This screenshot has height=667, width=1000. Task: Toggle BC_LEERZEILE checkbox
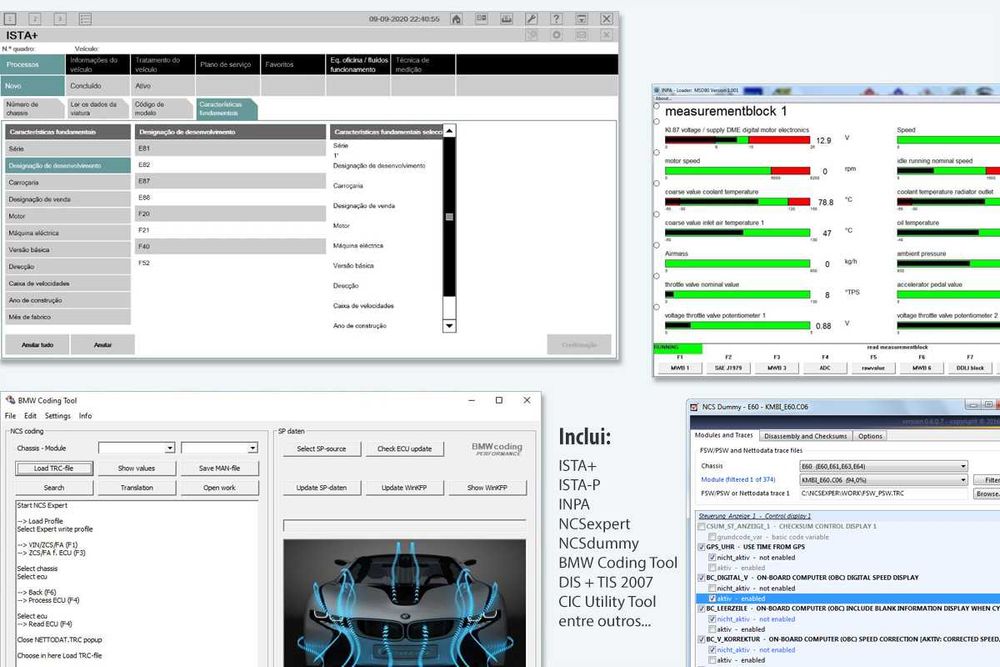[702, 609]
